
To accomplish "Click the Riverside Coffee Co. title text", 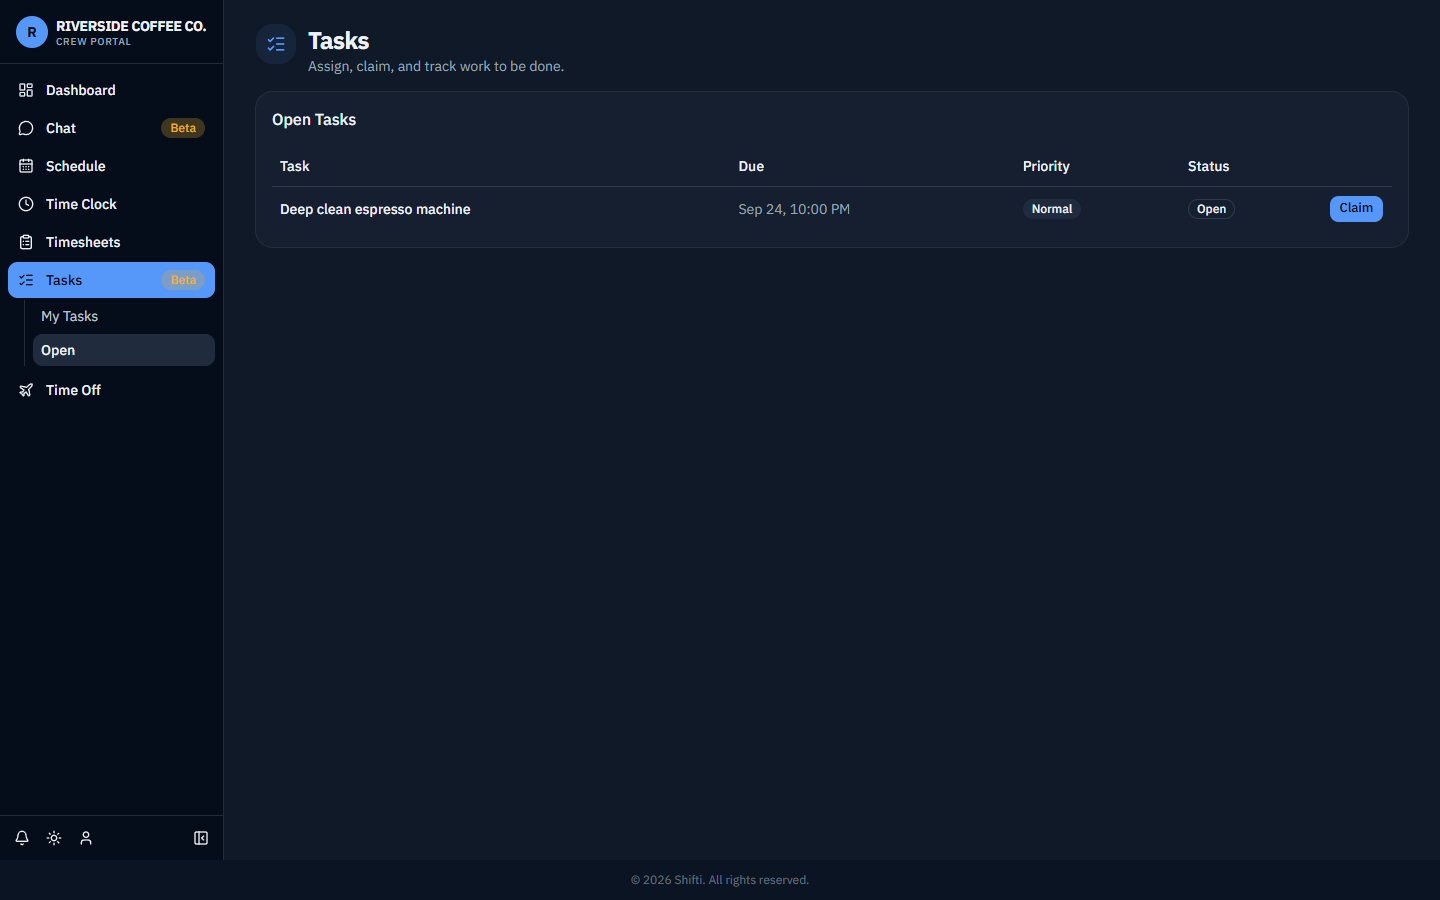I will click(131, 26).
